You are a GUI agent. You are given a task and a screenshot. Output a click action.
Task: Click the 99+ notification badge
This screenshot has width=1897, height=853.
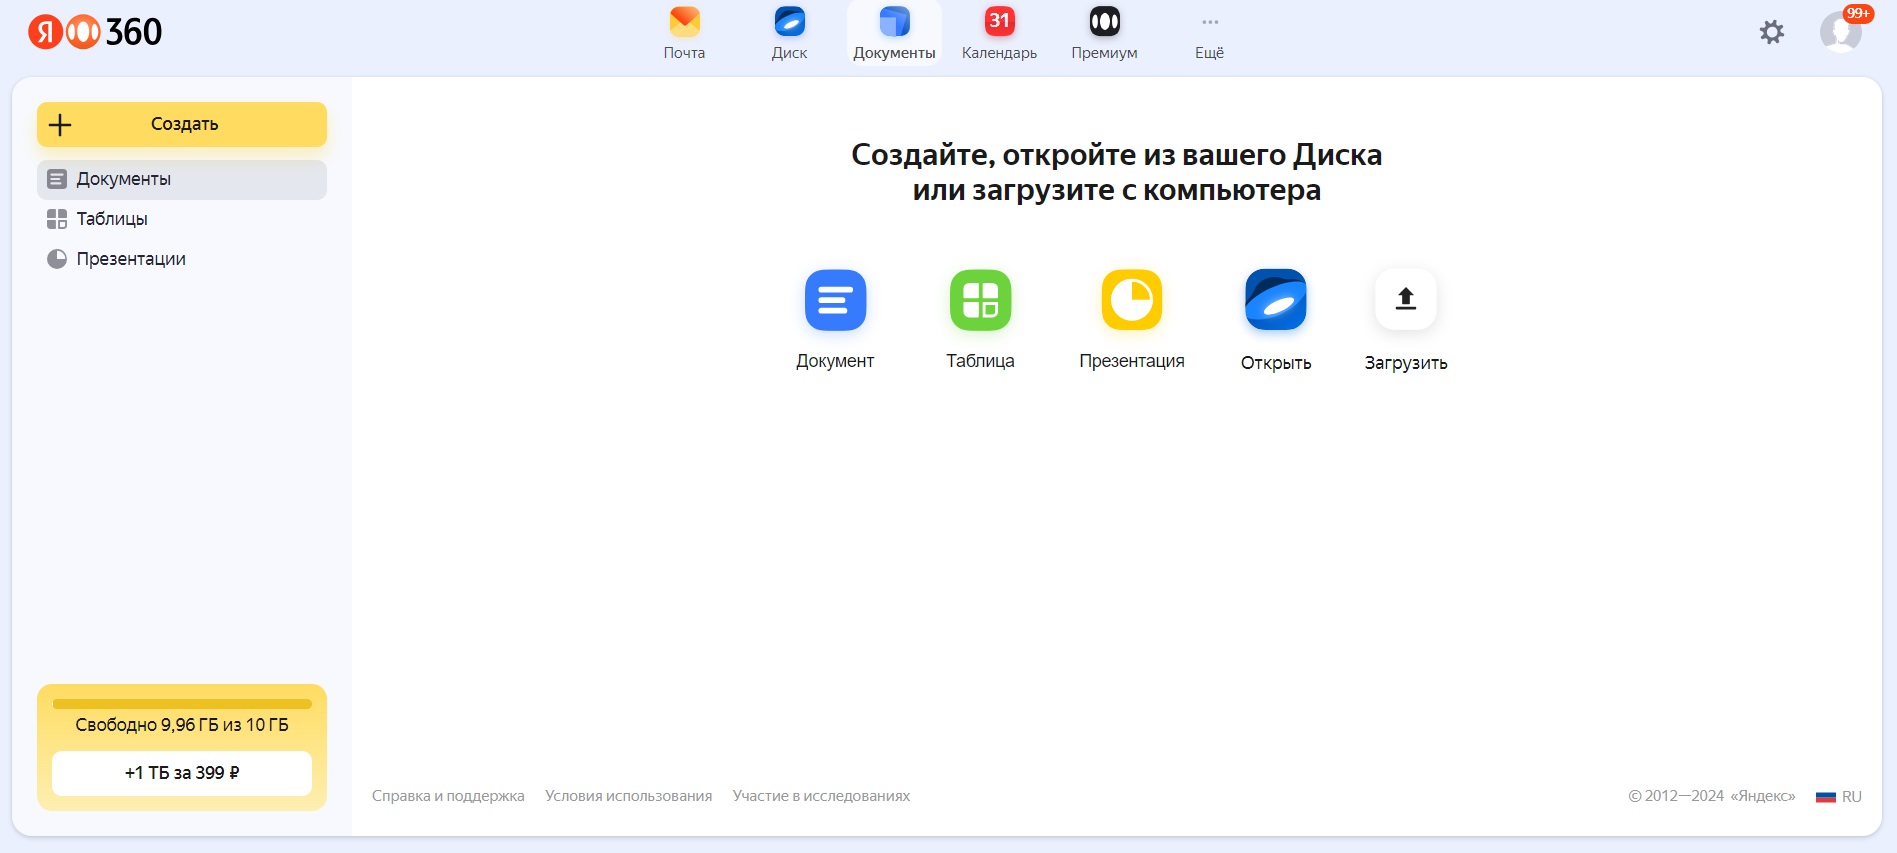click(1858, 13)
